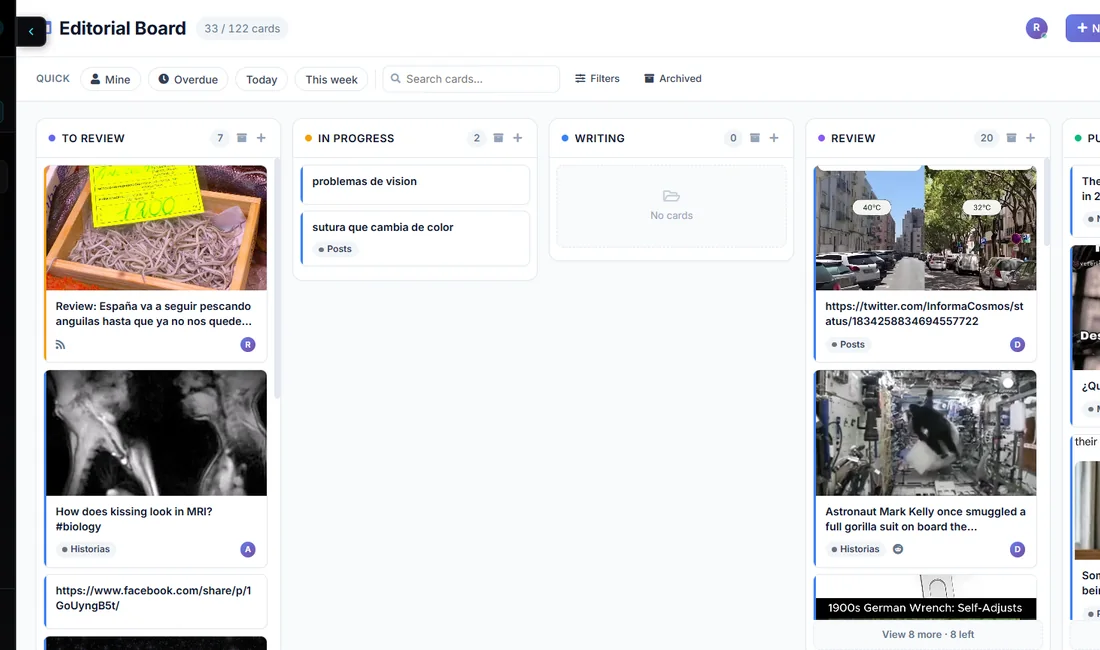Image resolution: width=1100 pixels, height=650 pixels.
Task: Toggle the Overdue quick filter
Action: 188,79
